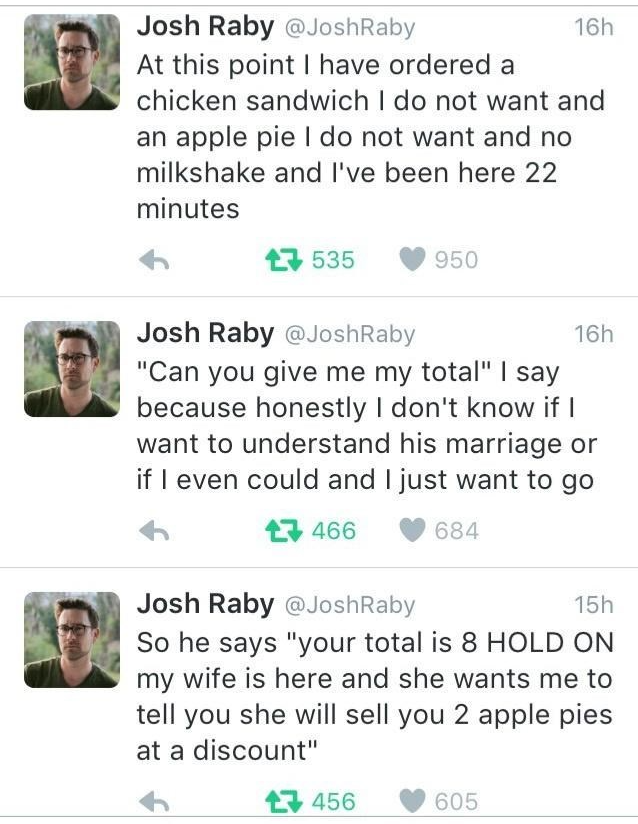Open the 16h timestamp of the first tweet
Screen dimensions: 638x824
click(593, 27)
